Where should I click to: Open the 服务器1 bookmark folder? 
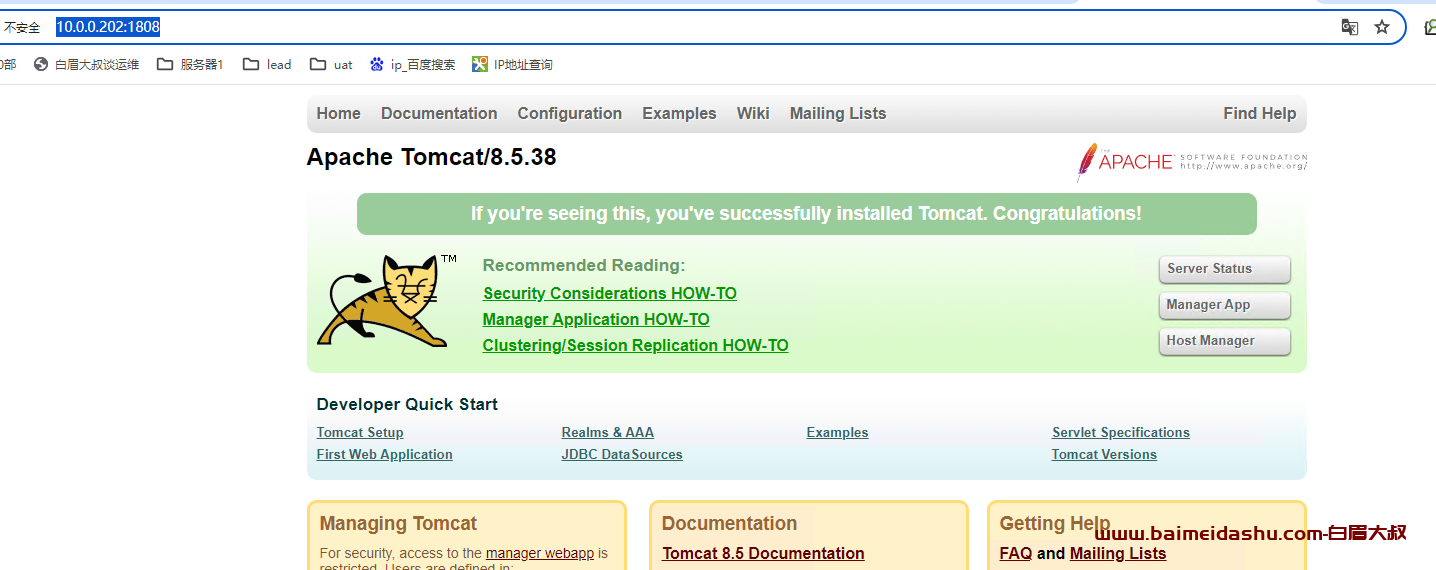[x=190, y=64]
